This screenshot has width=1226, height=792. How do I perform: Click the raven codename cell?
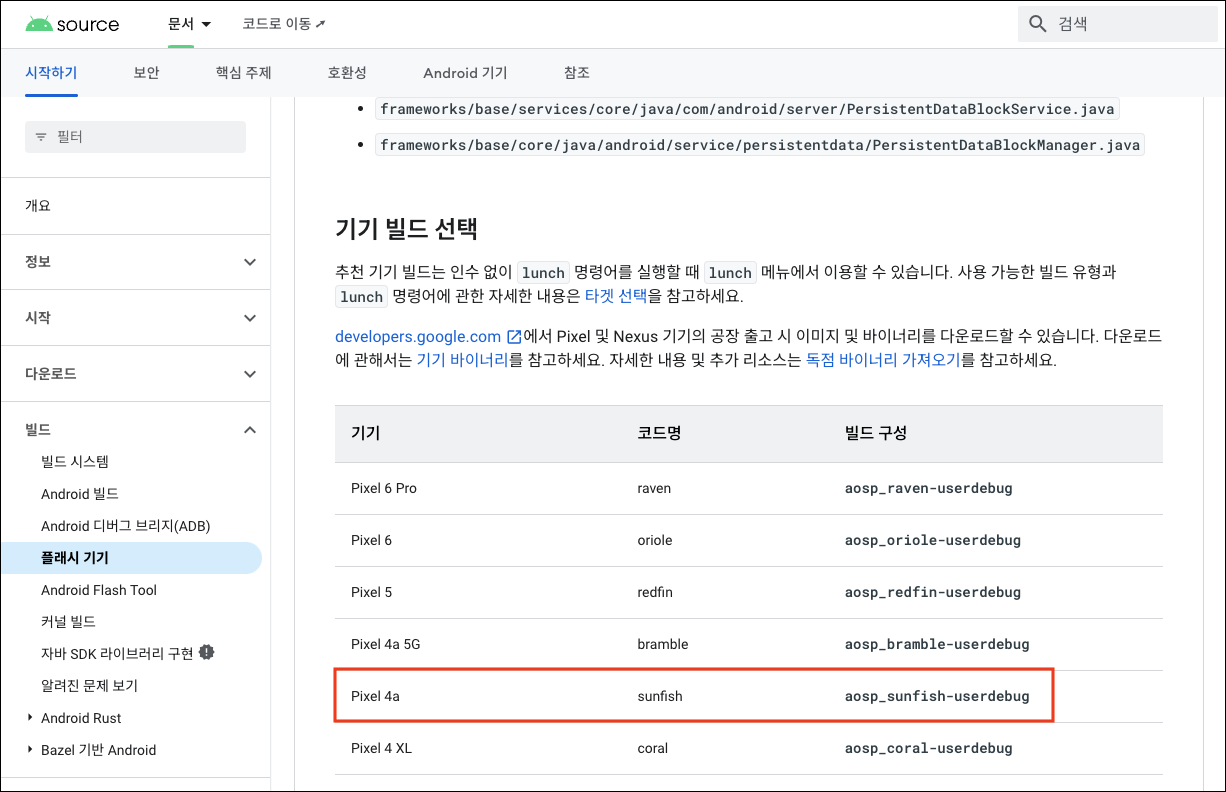[x=654, y=489]
